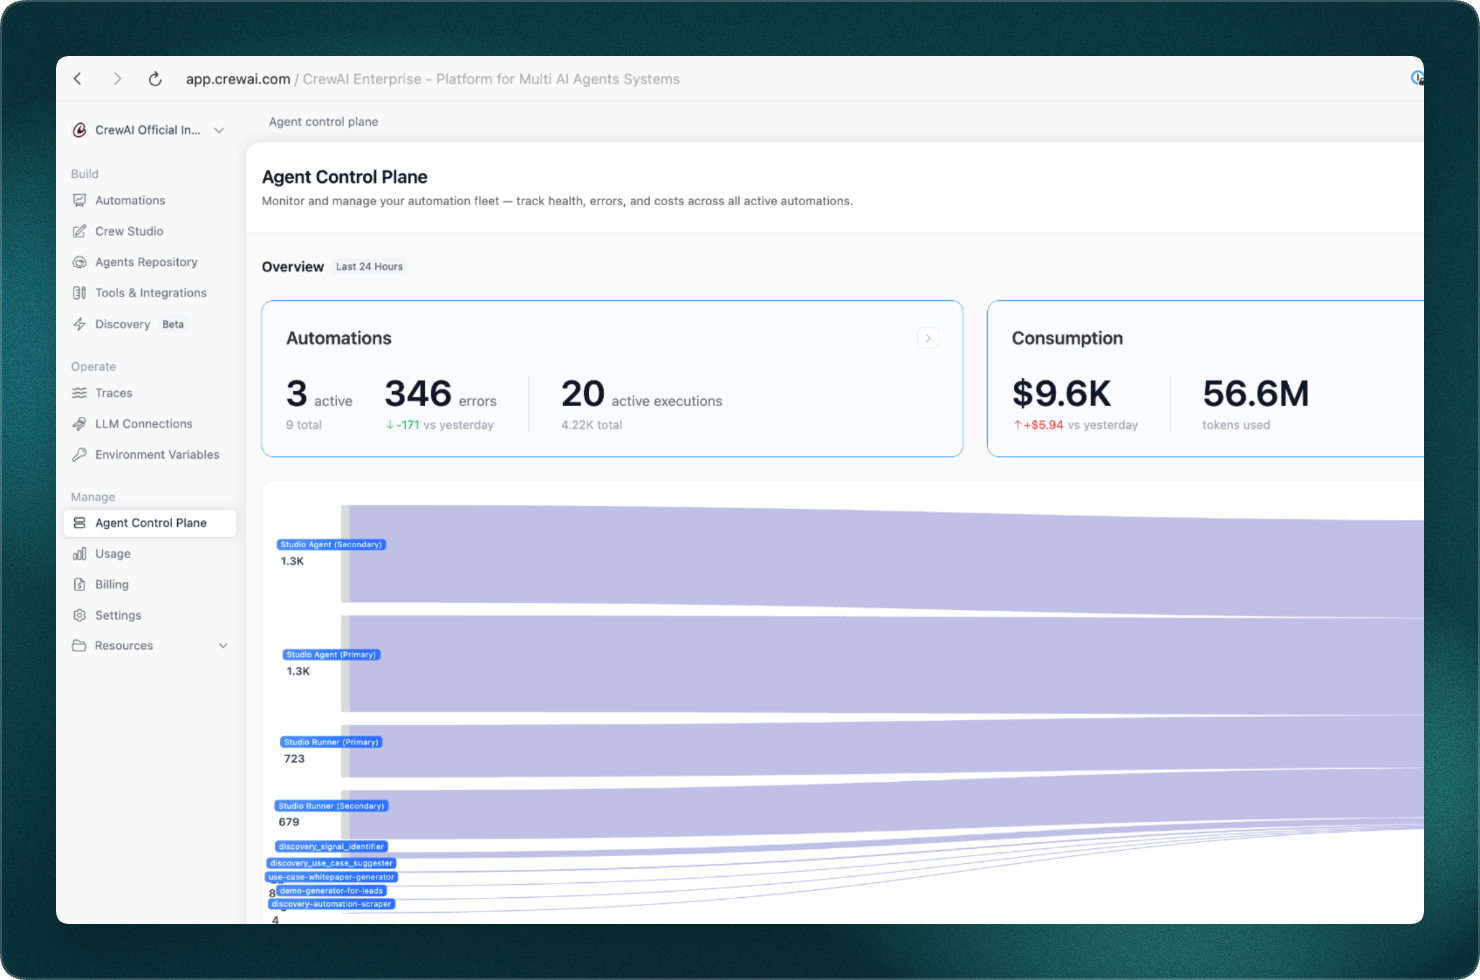1480x980 pixels.
Task: Click the browser forward arrow
Action: pos(117,79)
